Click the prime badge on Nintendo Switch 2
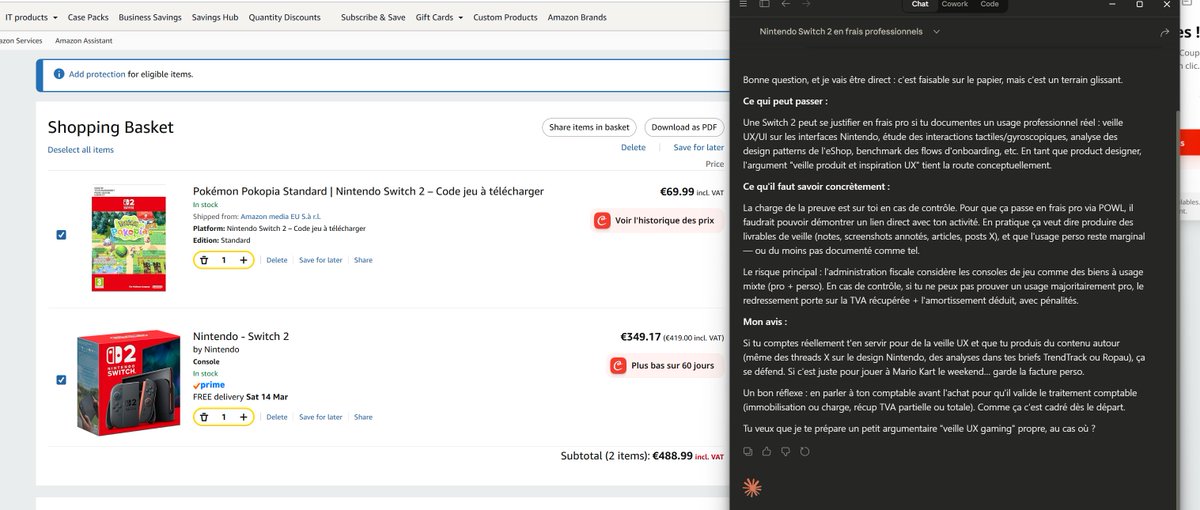The image size is (1200, 510). click(x=208, y=384)
